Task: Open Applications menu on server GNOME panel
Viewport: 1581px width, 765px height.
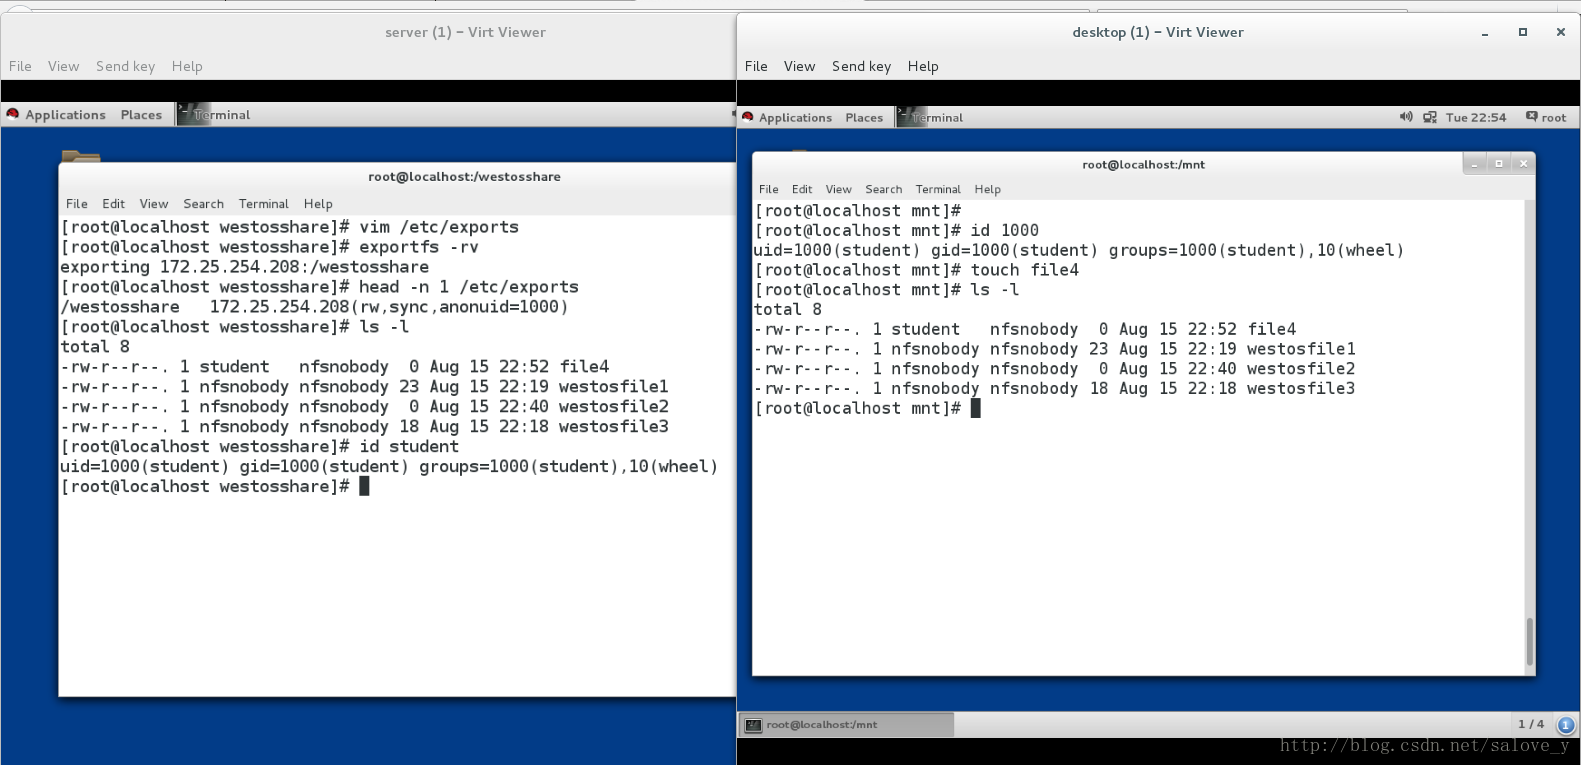Action: 65,115
